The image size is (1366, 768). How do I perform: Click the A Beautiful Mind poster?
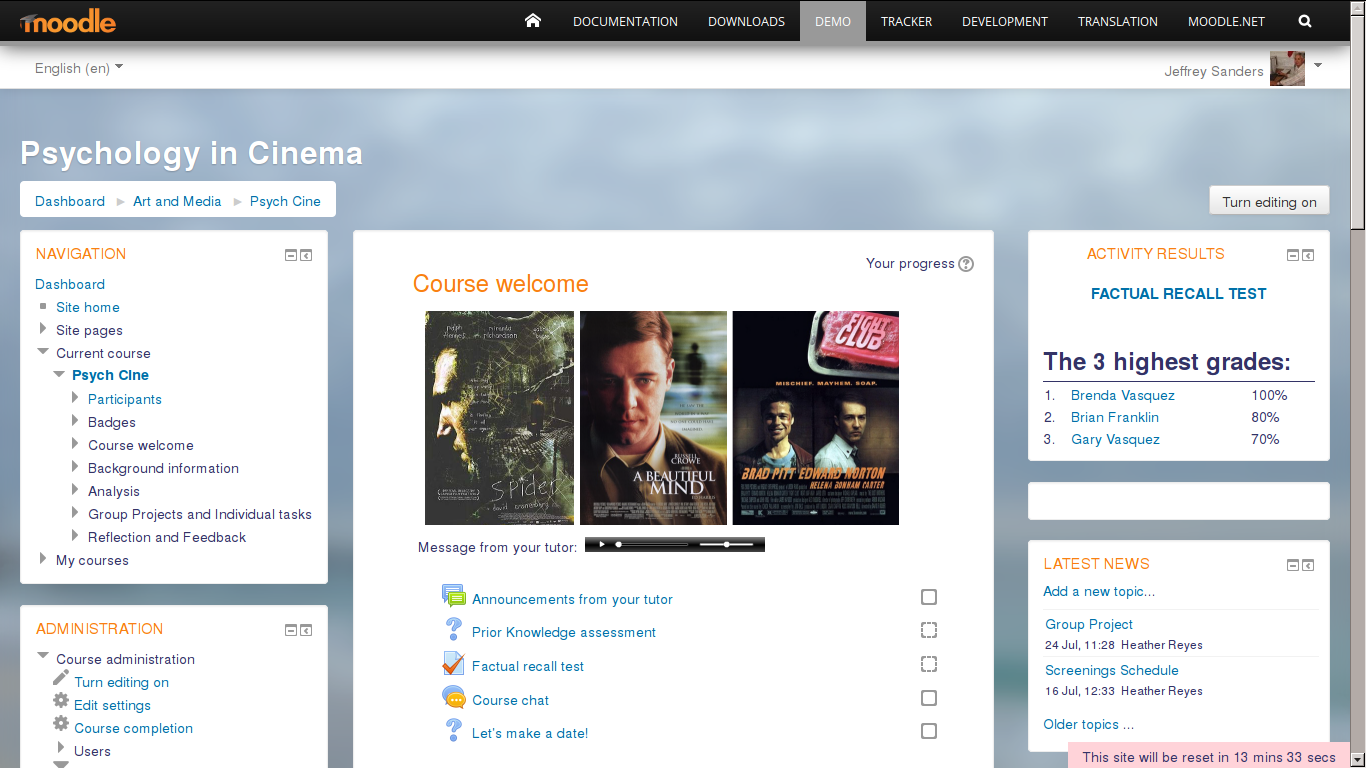(x=654, y=418)
